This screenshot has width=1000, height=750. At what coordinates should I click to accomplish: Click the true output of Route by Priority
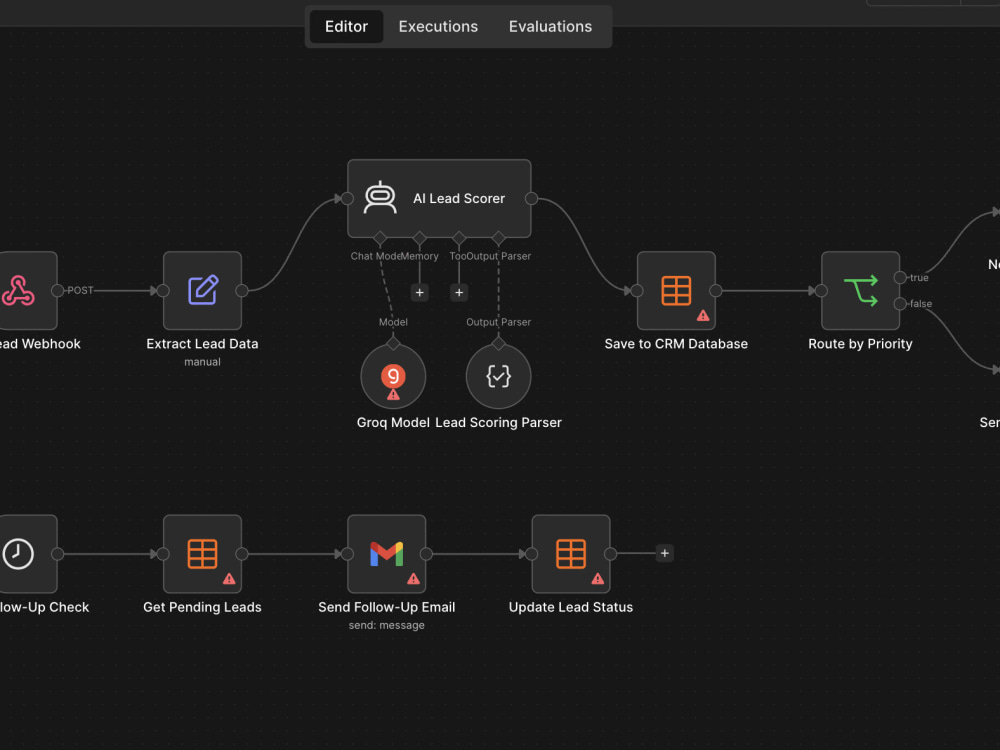click(x=900, y=277)
